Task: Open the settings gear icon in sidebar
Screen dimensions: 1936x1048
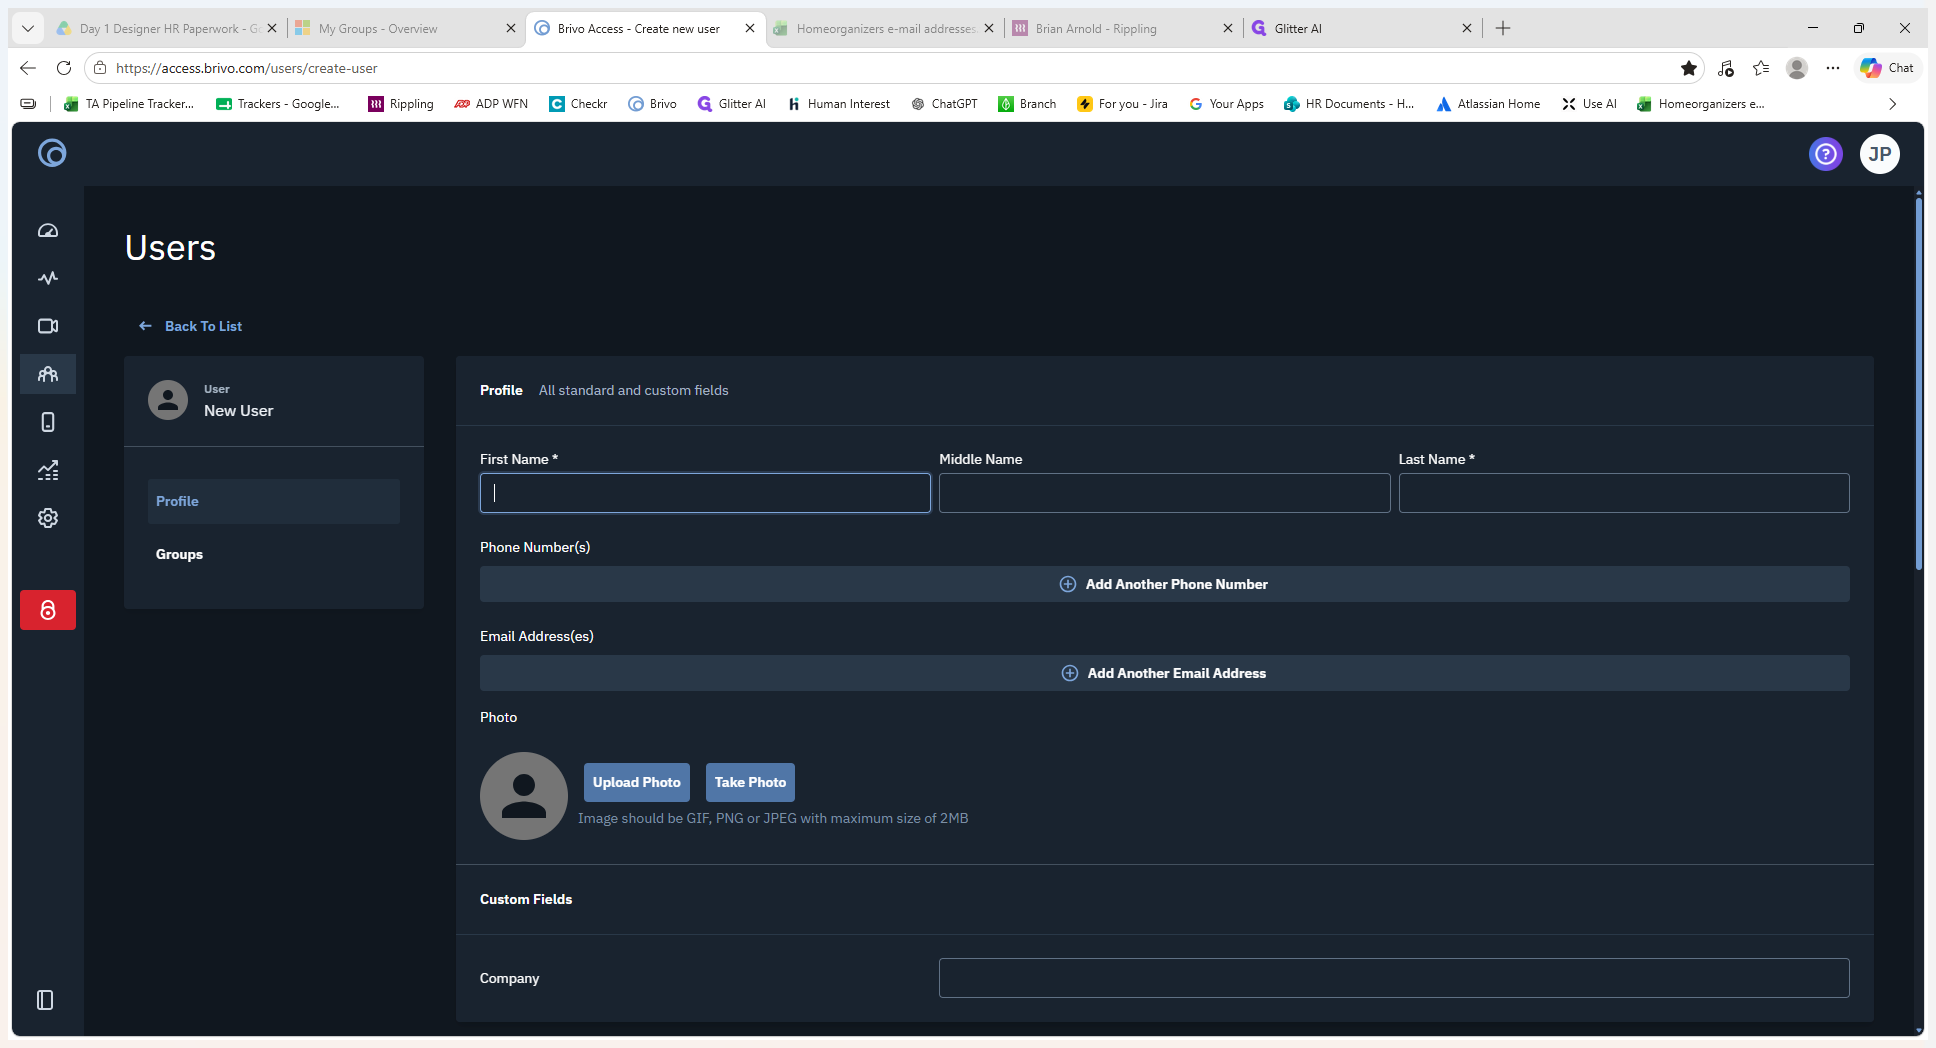Action: click(48, 518)
